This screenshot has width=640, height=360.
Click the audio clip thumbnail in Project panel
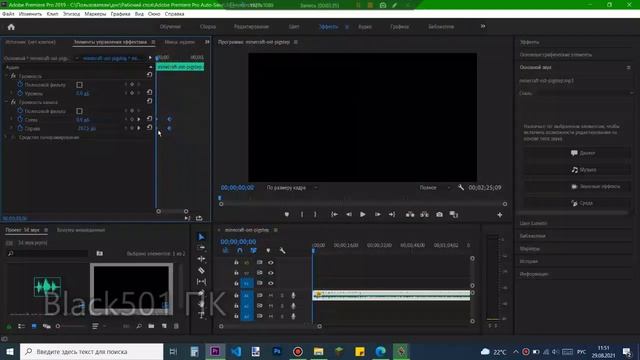coord(47,287)
